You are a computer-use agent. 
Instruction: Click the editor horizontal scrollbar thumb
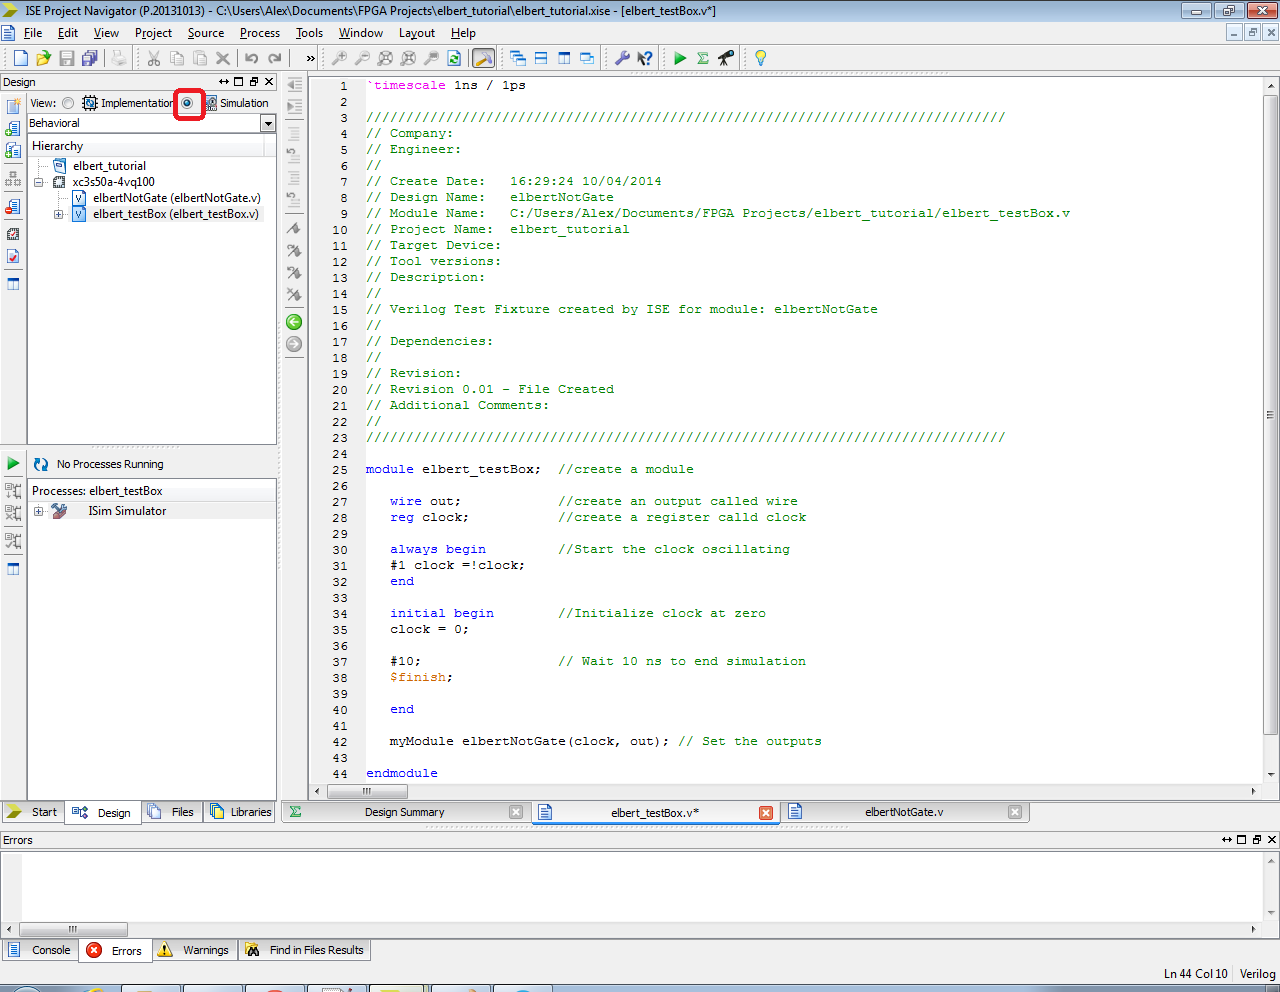[366, 791]
